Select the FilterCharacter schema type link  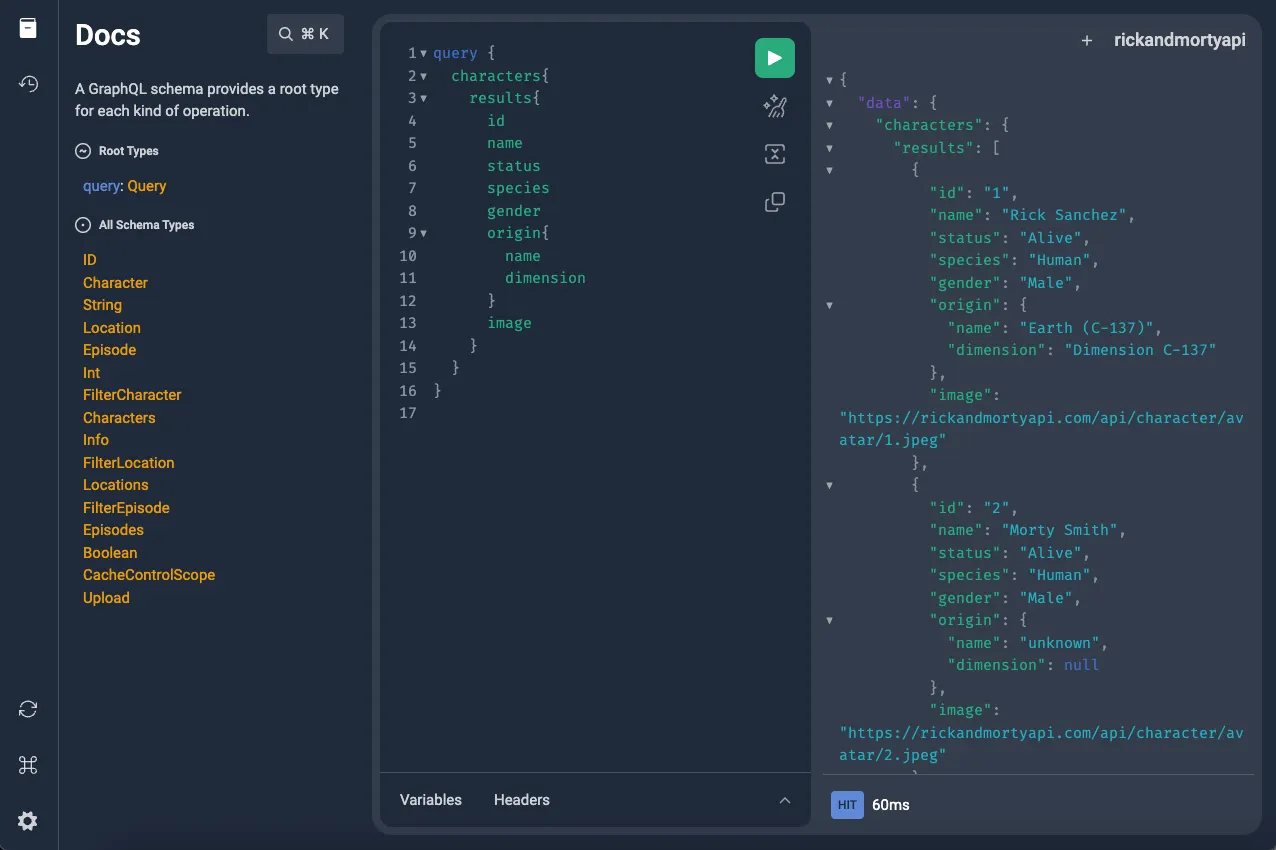pyautogui.click(x=132, y=395)
